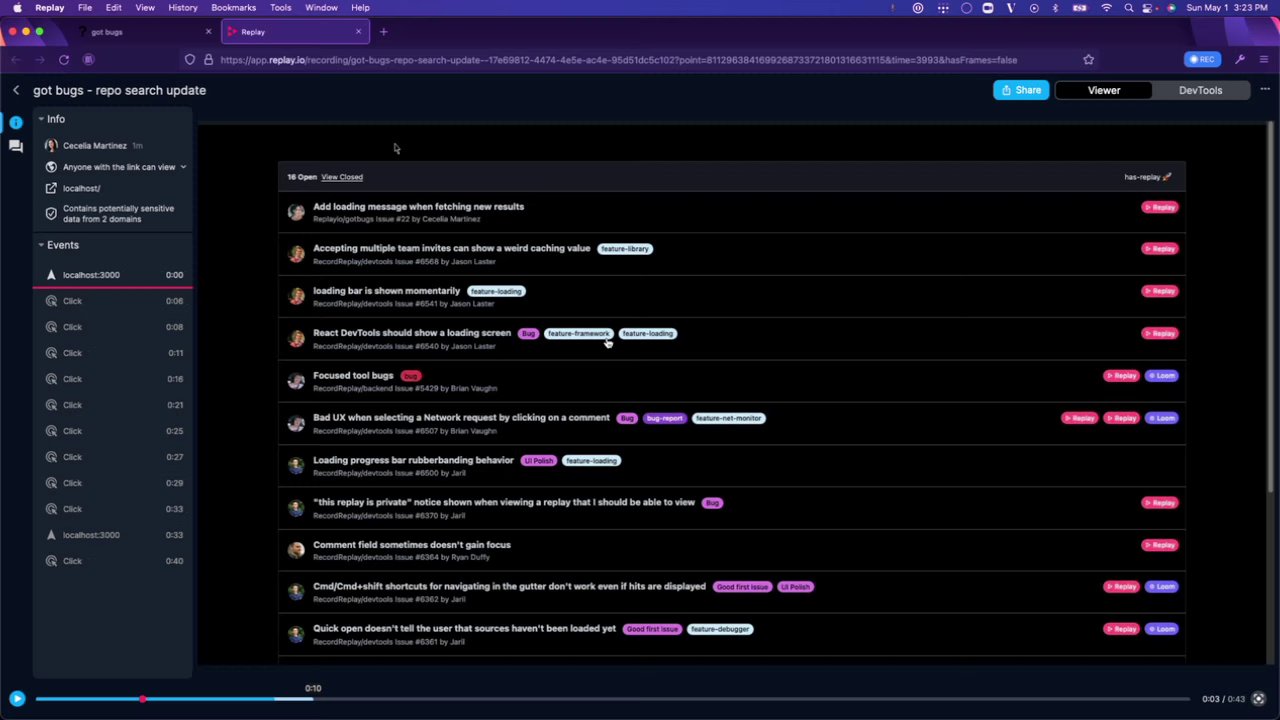
Task: Click the red marker on playback timeline
Action: pyautogui.click(x=143, y=699)
